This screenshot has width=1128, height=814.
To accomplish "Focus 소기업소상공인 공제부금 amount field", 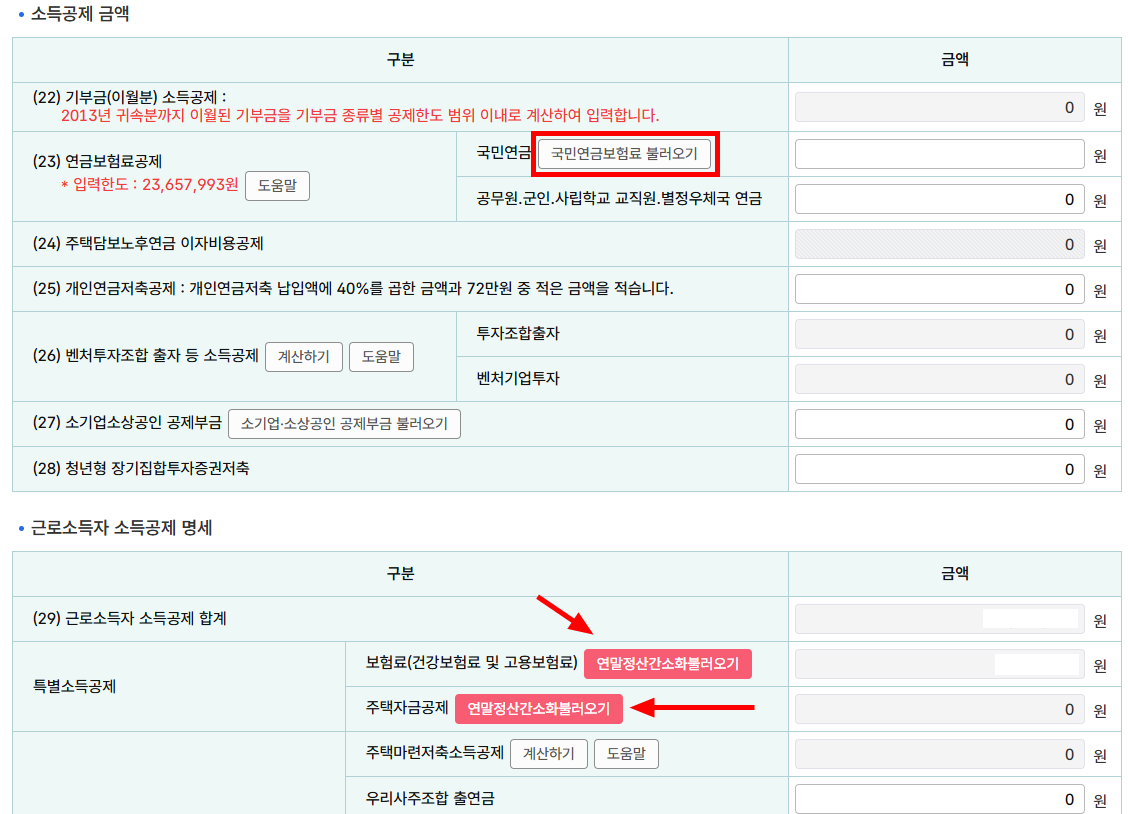I will (x=940, y=424).
